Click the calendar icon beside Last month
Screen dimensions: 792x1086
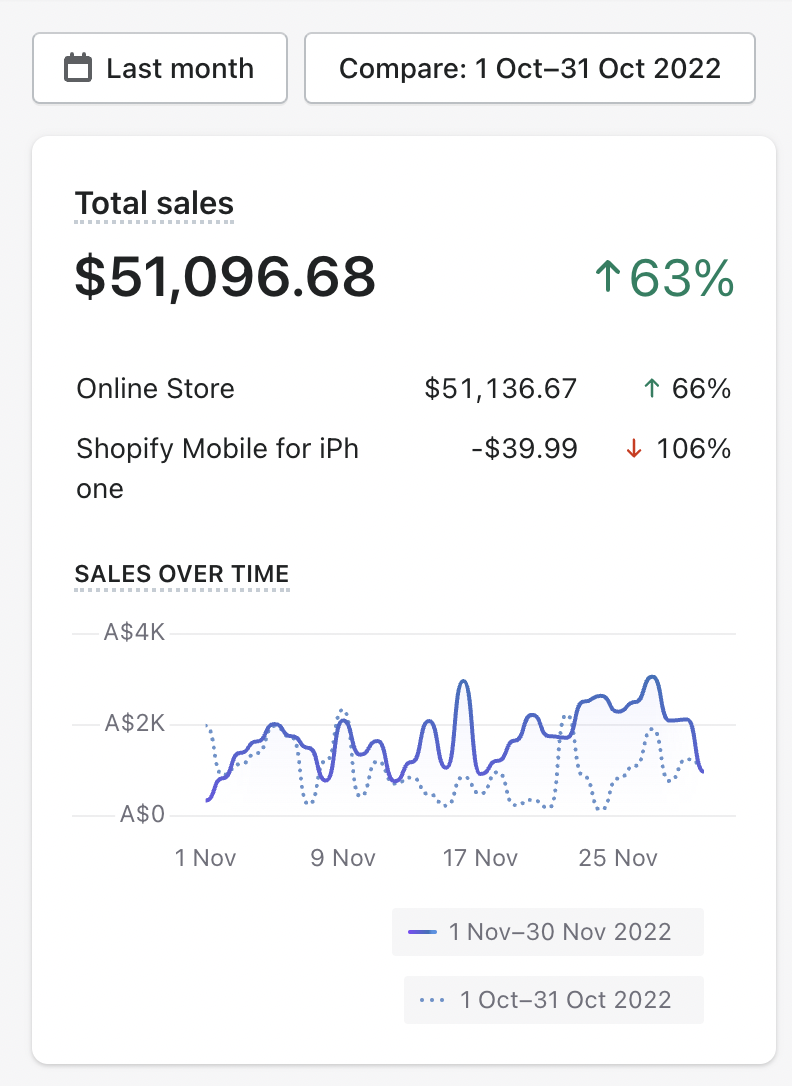77,68
